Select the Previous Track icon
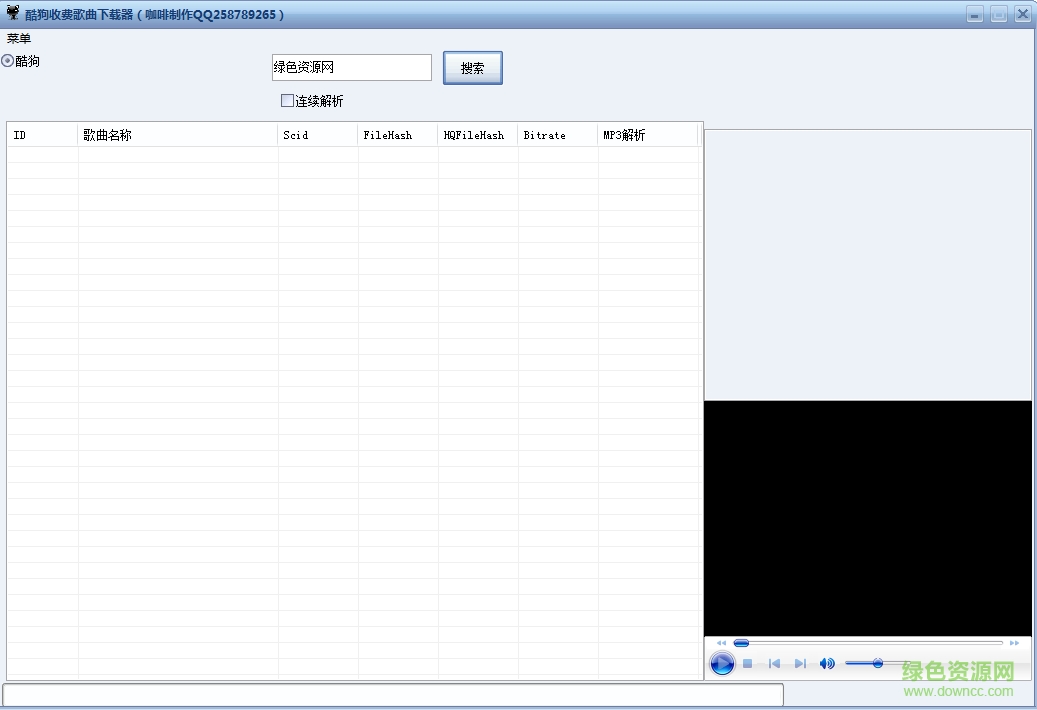 tap(774, 663)
